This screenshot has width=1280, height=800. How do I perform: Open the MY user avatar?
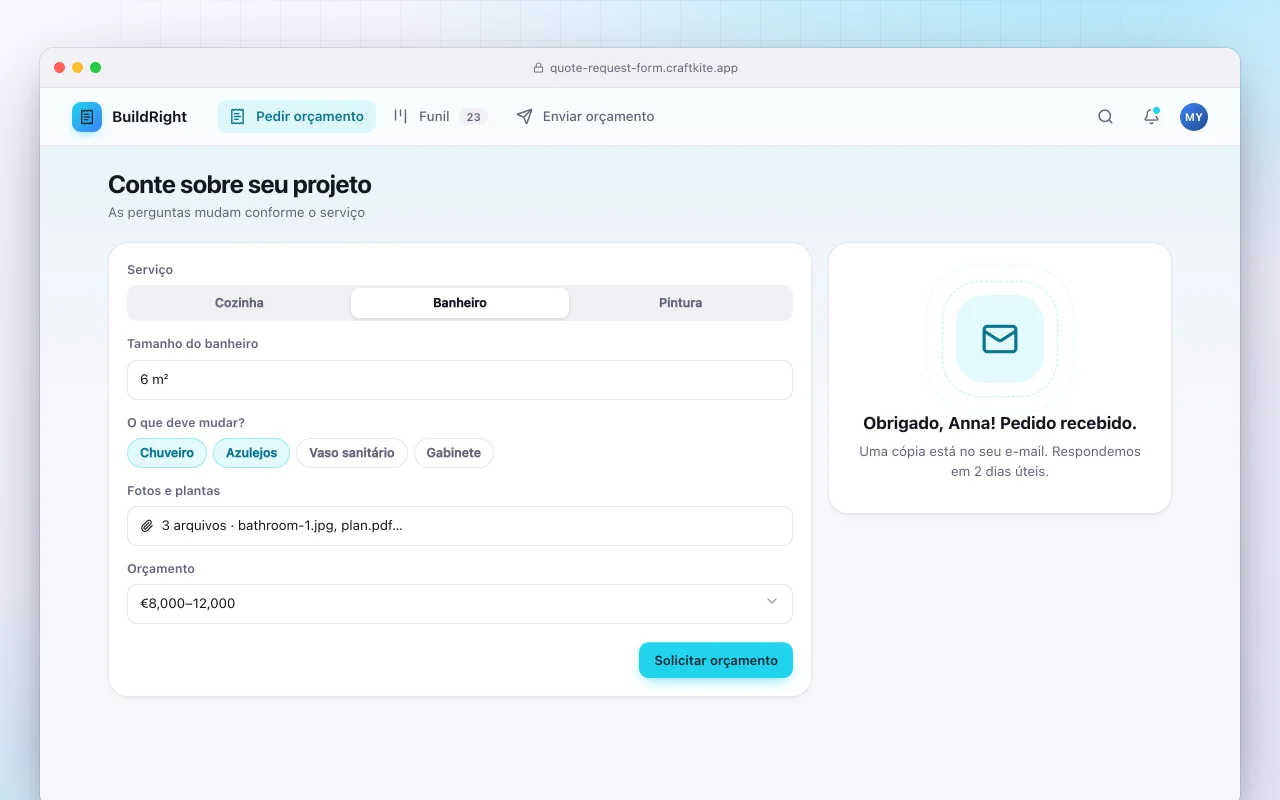tap(1194, 117)
